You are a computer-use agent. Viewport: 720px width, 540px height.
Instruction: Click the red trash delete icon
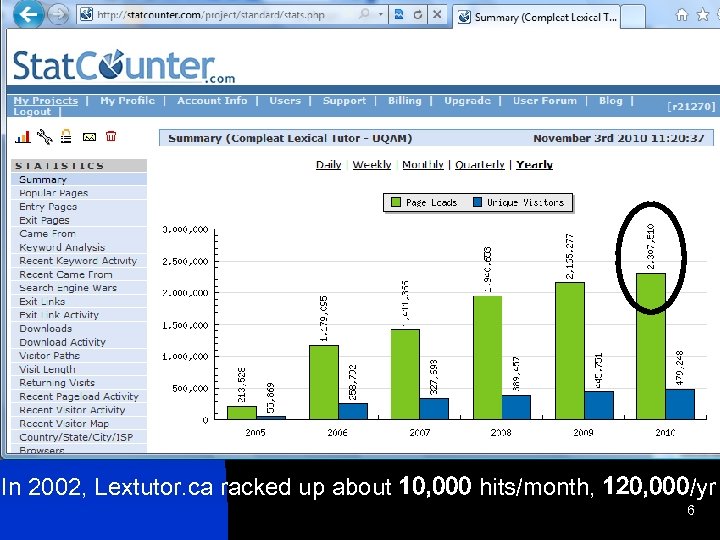click(x=111, y=136)
